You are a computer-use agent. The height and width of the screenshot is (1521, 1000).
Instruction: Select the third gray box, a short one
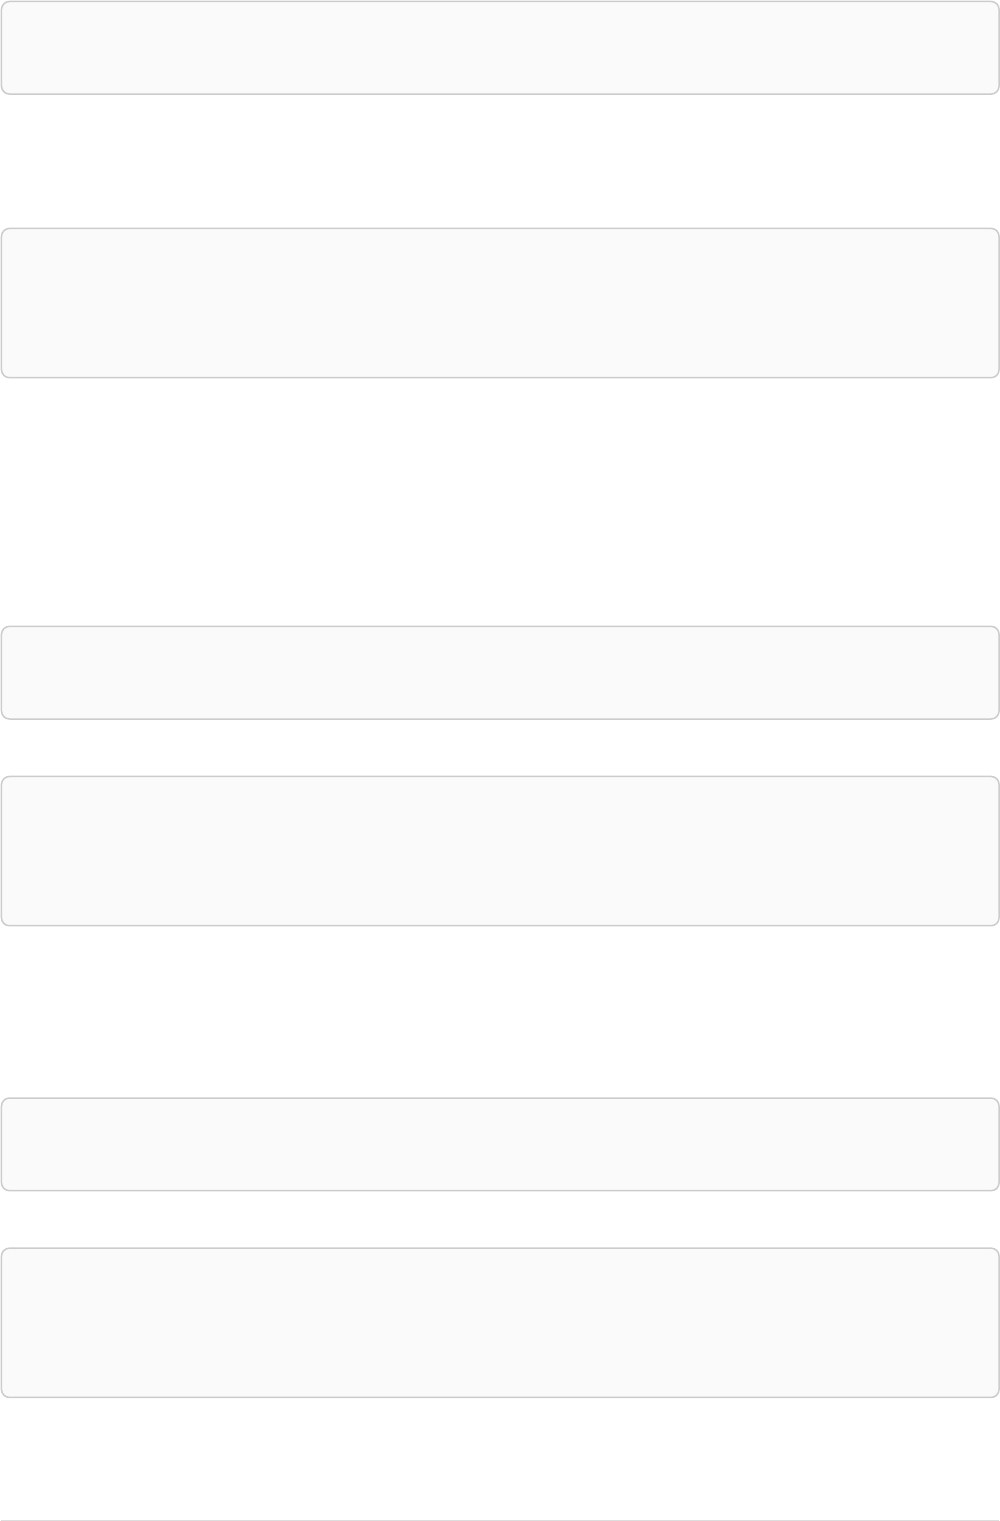[500, 672]
